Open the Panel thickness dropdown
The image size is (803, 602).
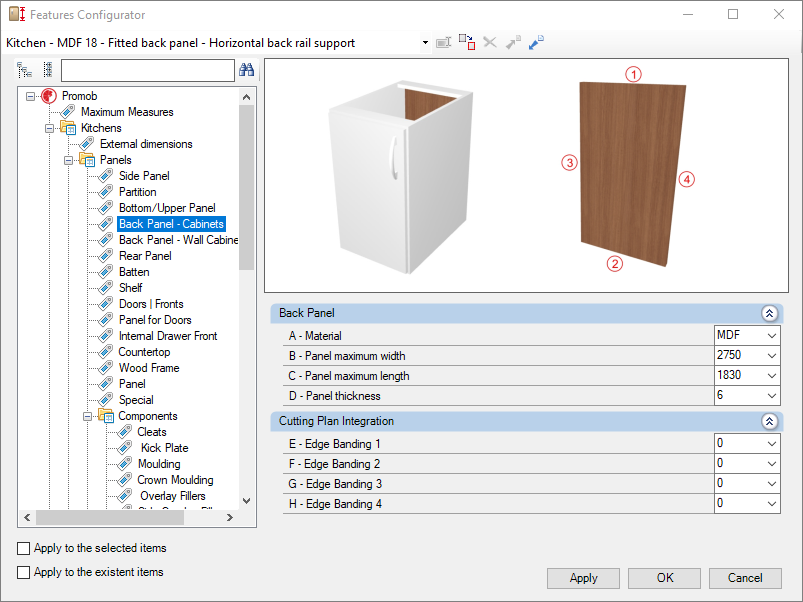click(x=772, y=396)
